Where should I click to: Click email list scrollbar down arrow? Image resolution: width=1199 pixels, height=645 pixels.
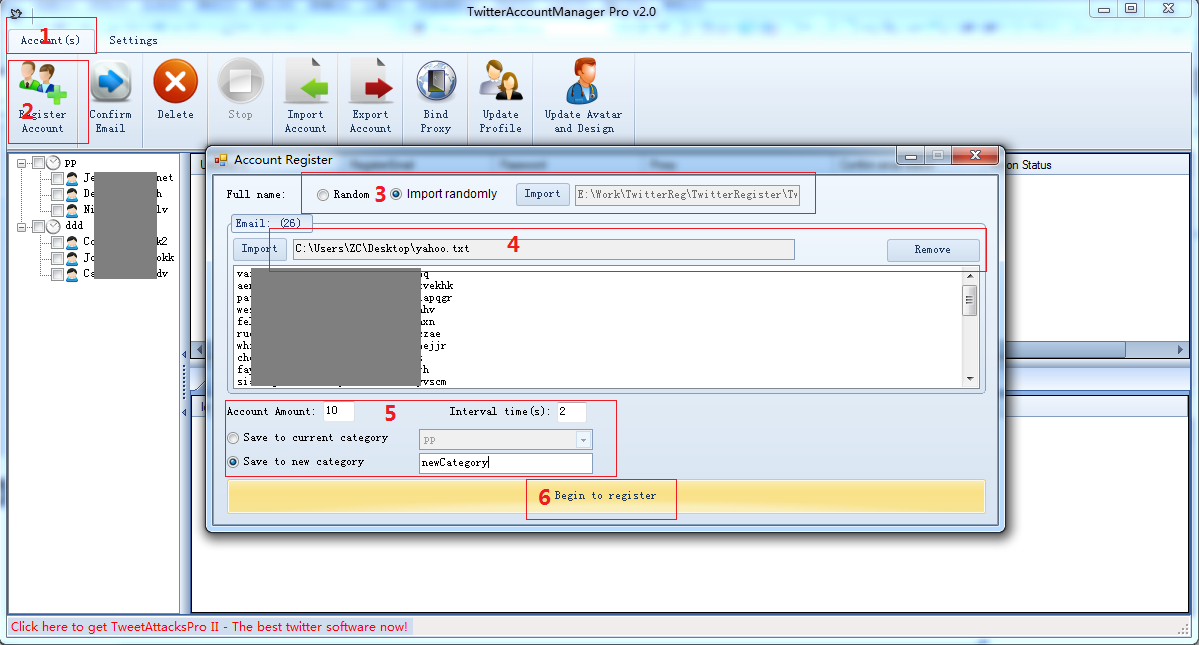[x=970, y=379]
